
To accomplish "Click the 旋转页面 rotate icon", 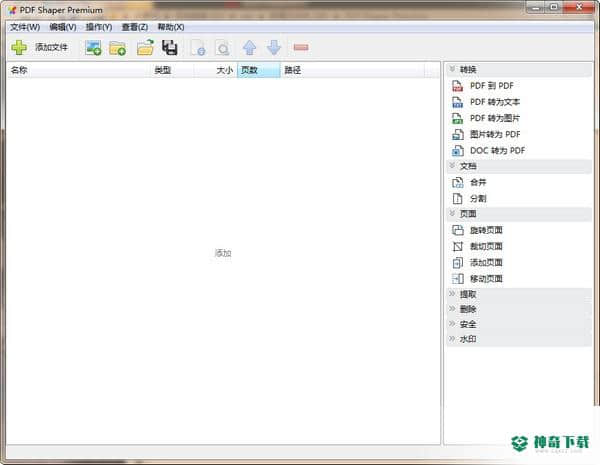I will [x=458, y=230].
